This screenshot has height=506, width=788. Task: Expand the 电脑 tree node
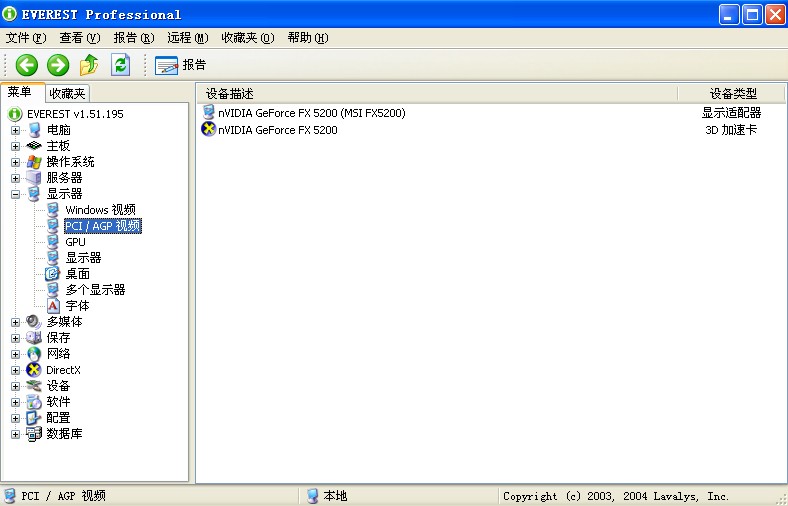tap(16, 131)
